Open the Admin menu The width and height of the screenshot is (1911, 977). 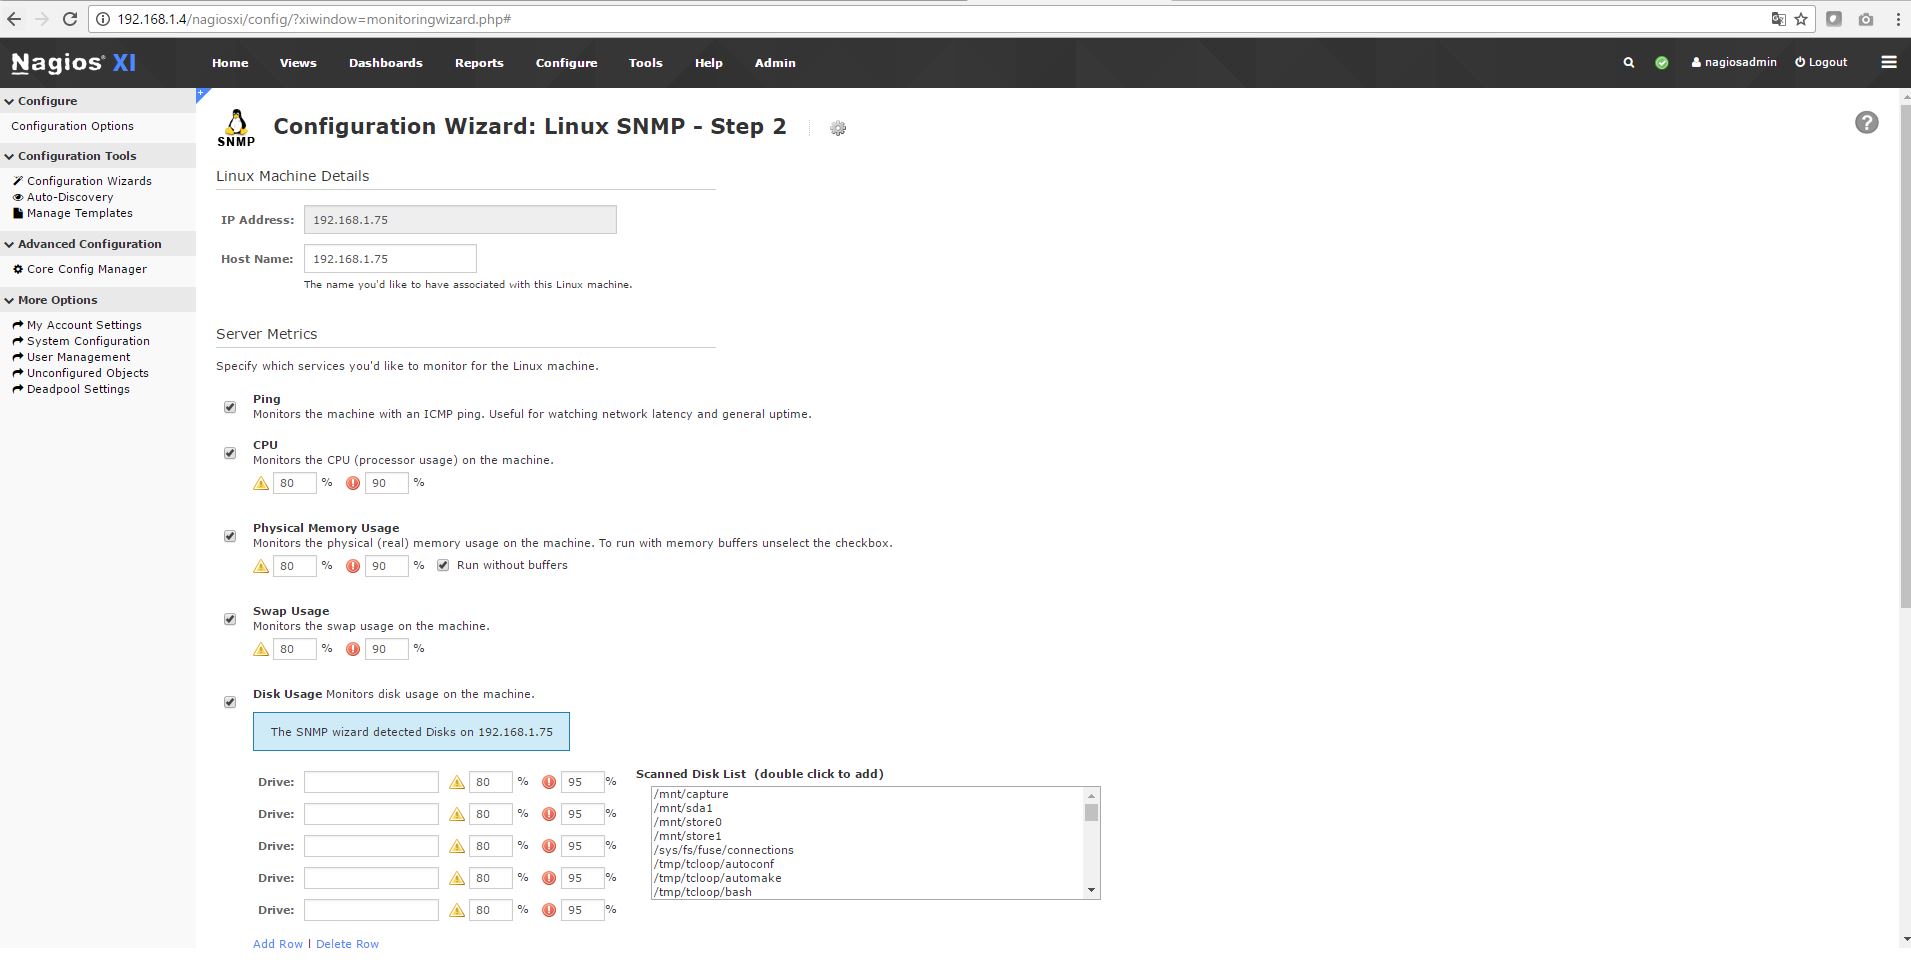774,62
